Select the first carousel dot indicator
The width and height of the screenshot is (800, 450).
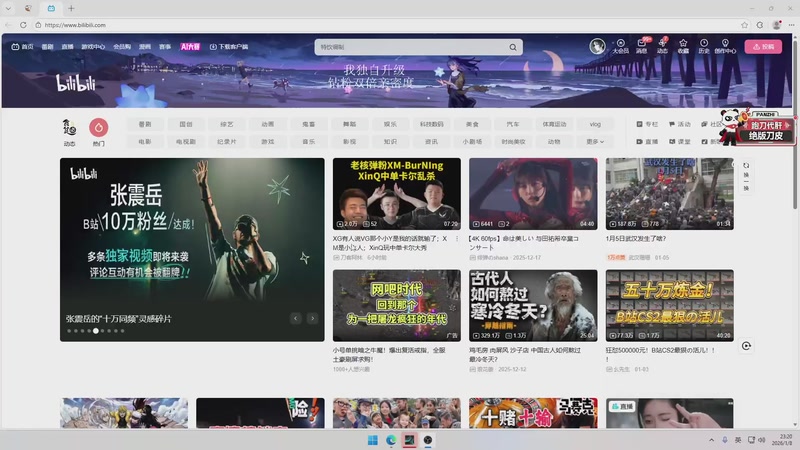tap(69, 331)
